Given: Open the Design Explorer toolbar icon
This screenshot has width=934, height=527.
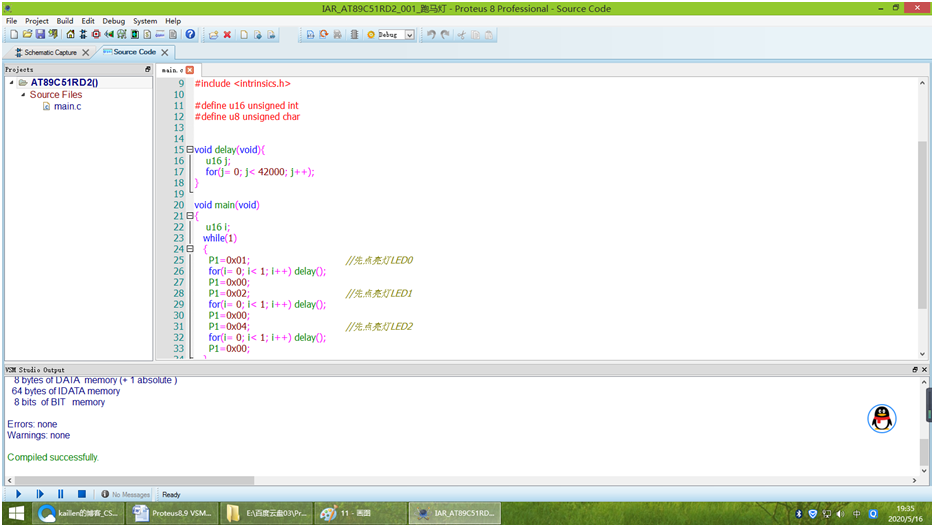Looking at the screenshot, I should click(135, 35).
